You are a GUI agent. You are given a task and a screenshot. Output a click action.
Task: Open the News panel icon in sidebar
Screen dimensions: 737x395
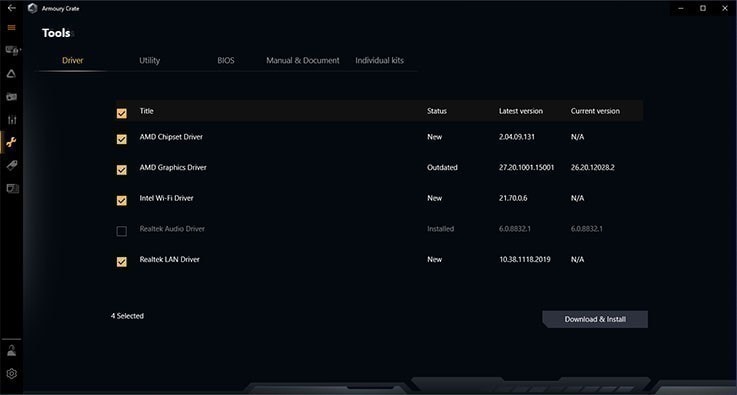(12, 189)
